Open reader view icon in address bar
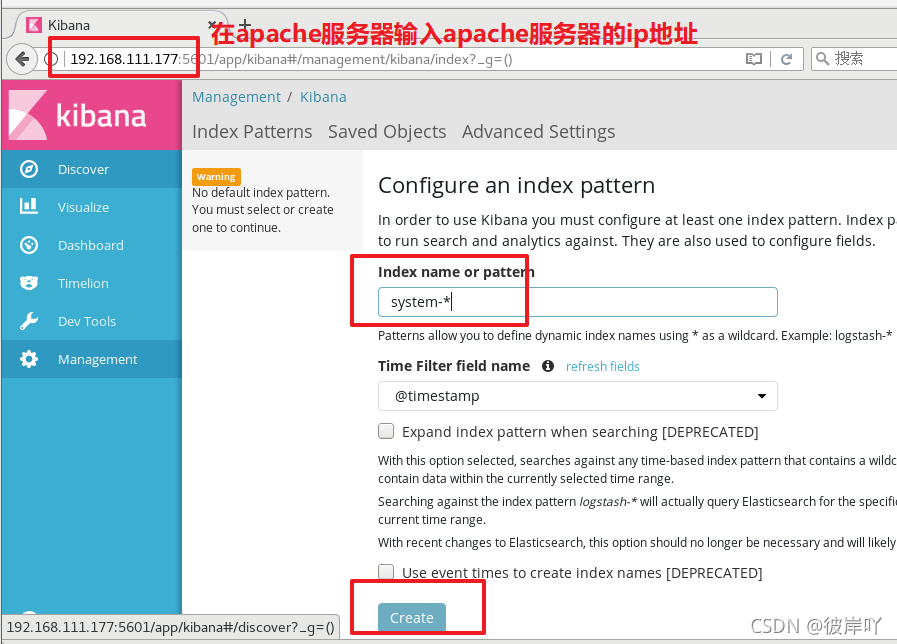Image resolution: width=897 pixels, height=644 pixels. [753, 59]
